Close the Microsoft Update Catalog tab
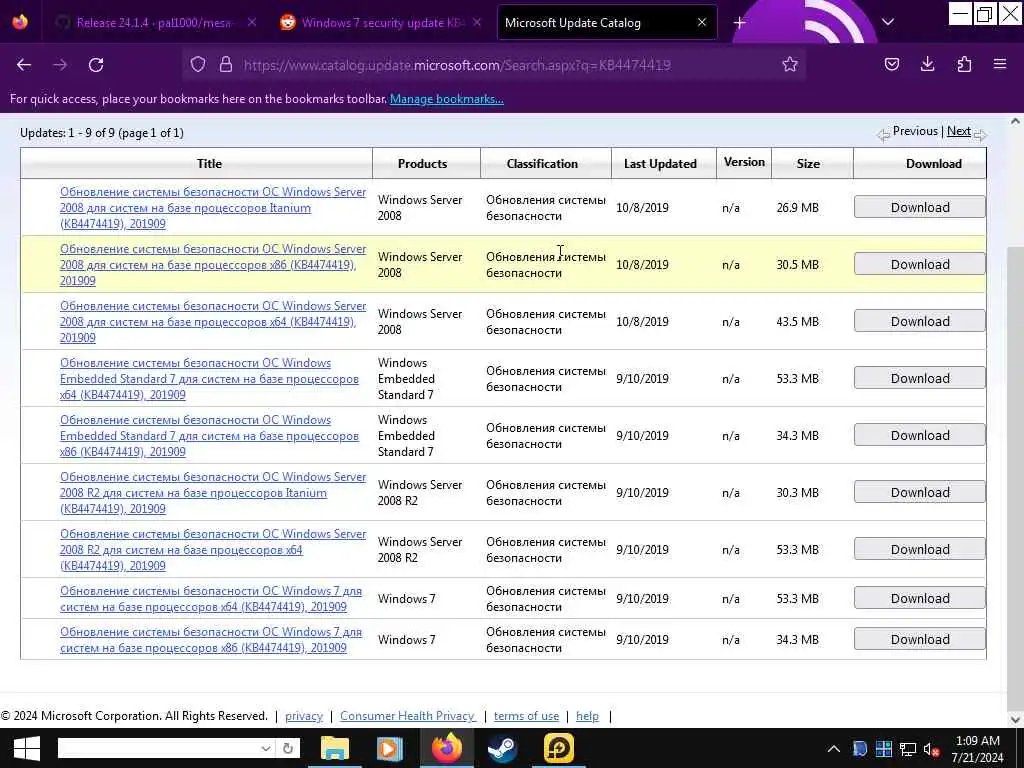Screen dimensions: 1024x768 click(702, 22)
